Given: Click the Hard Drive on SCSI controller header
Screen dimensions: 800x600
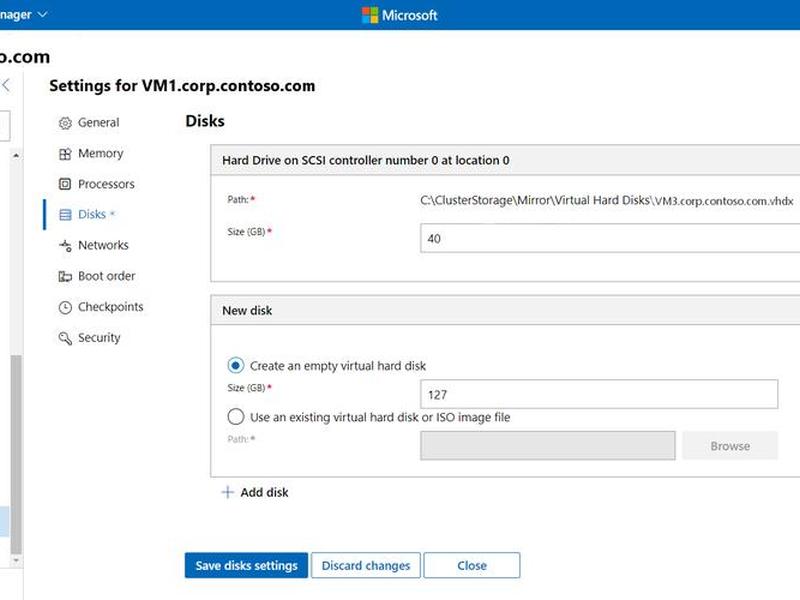Looking at the screenshot, I should [505, 160].
